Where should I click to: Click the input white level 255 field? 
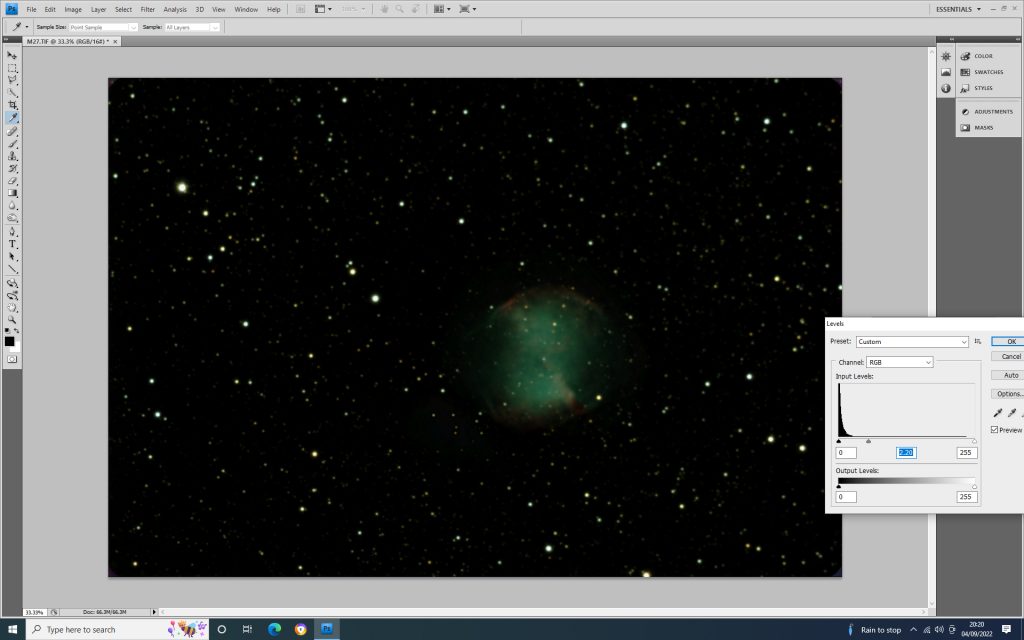(x=967, y=453)
